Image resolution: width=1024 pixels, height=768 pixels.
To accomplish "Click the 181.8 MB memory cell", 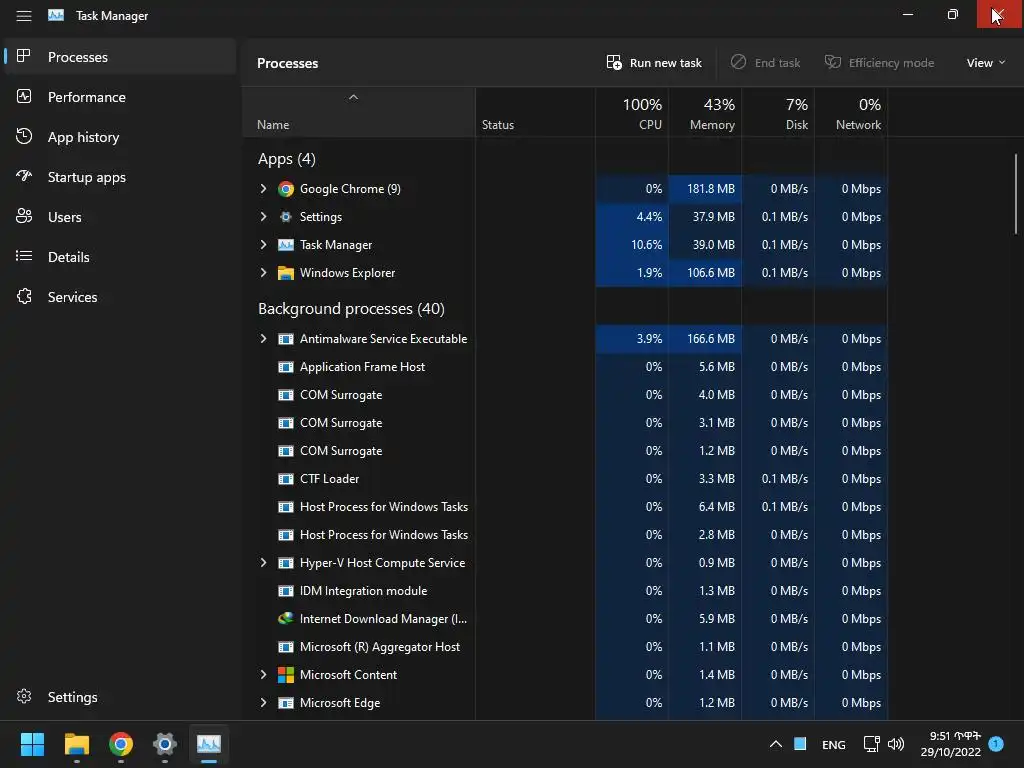I will tap(705, 189).
